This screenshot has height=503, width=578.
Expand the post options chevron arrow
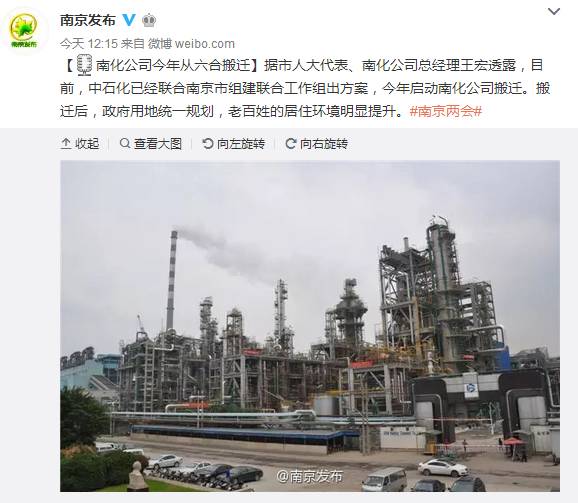click(554, 12)
